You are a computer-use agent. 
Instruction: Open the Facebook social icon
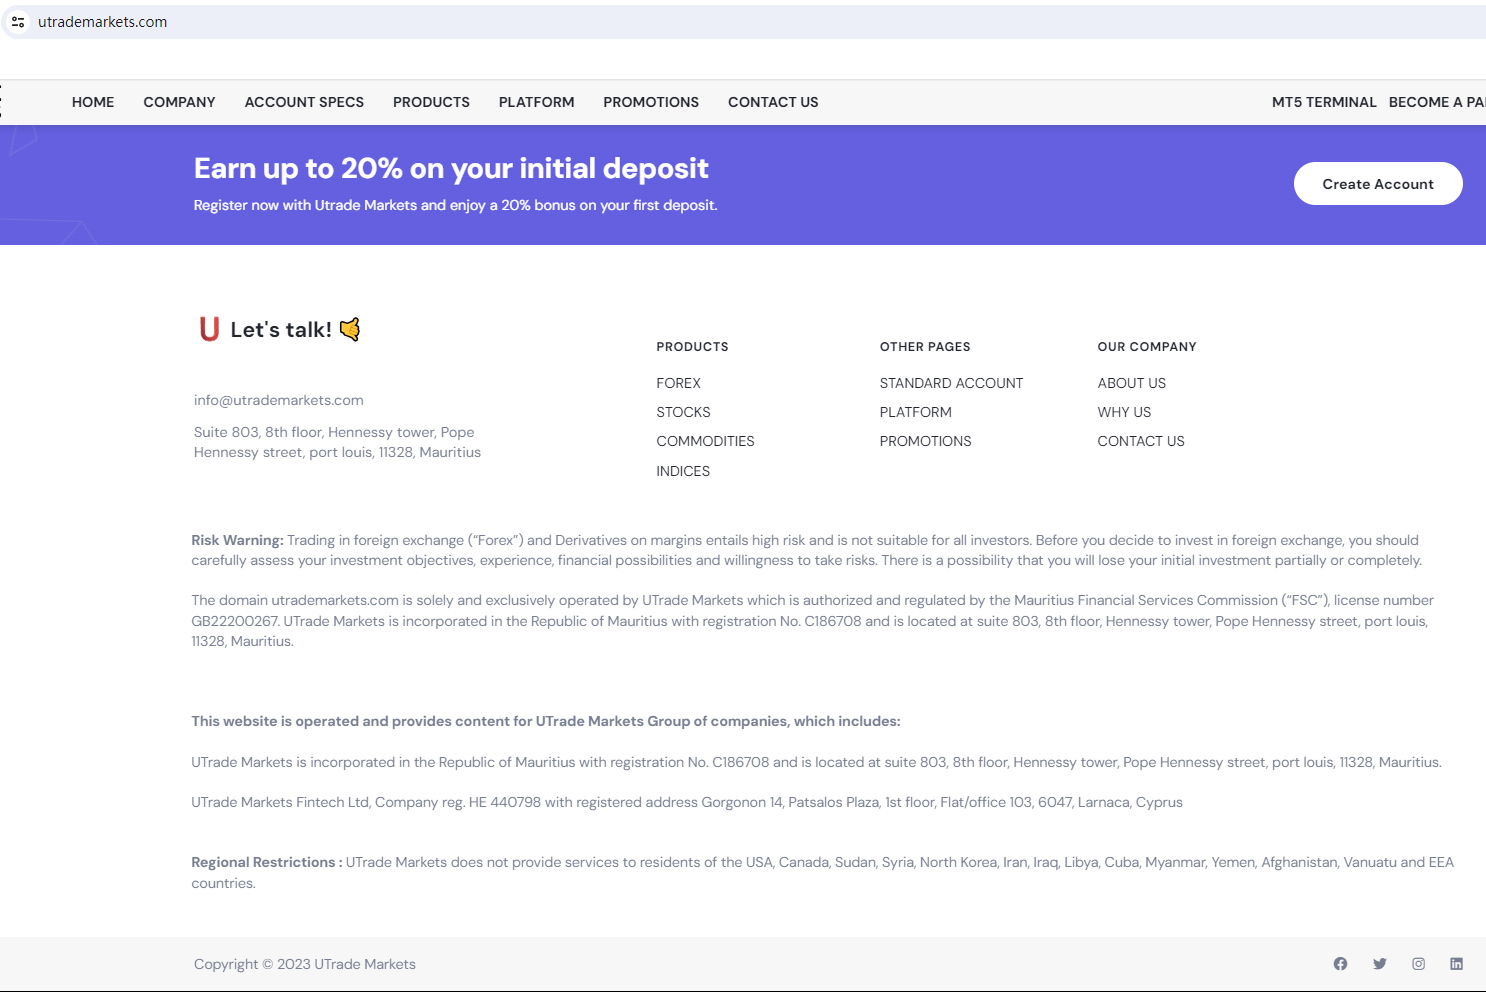click(1340, 964)
